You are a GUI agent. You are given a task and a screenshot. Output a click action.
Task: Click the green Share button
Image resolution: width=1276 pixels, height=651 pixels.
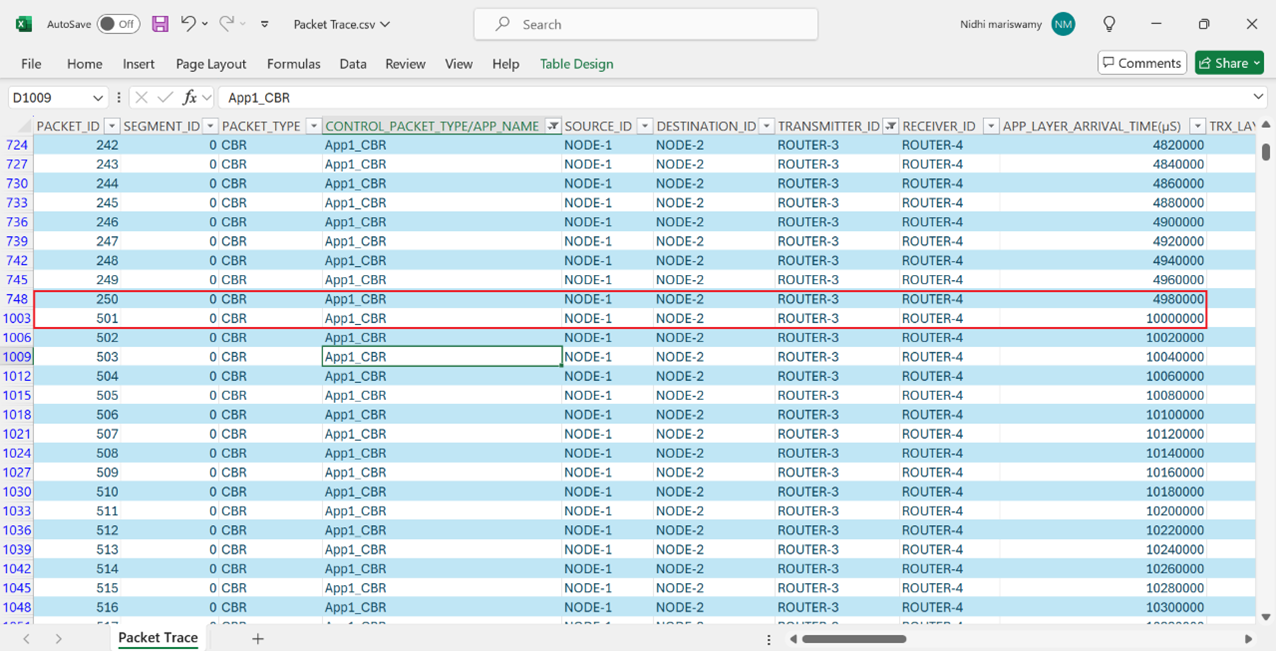(1229, 63)
